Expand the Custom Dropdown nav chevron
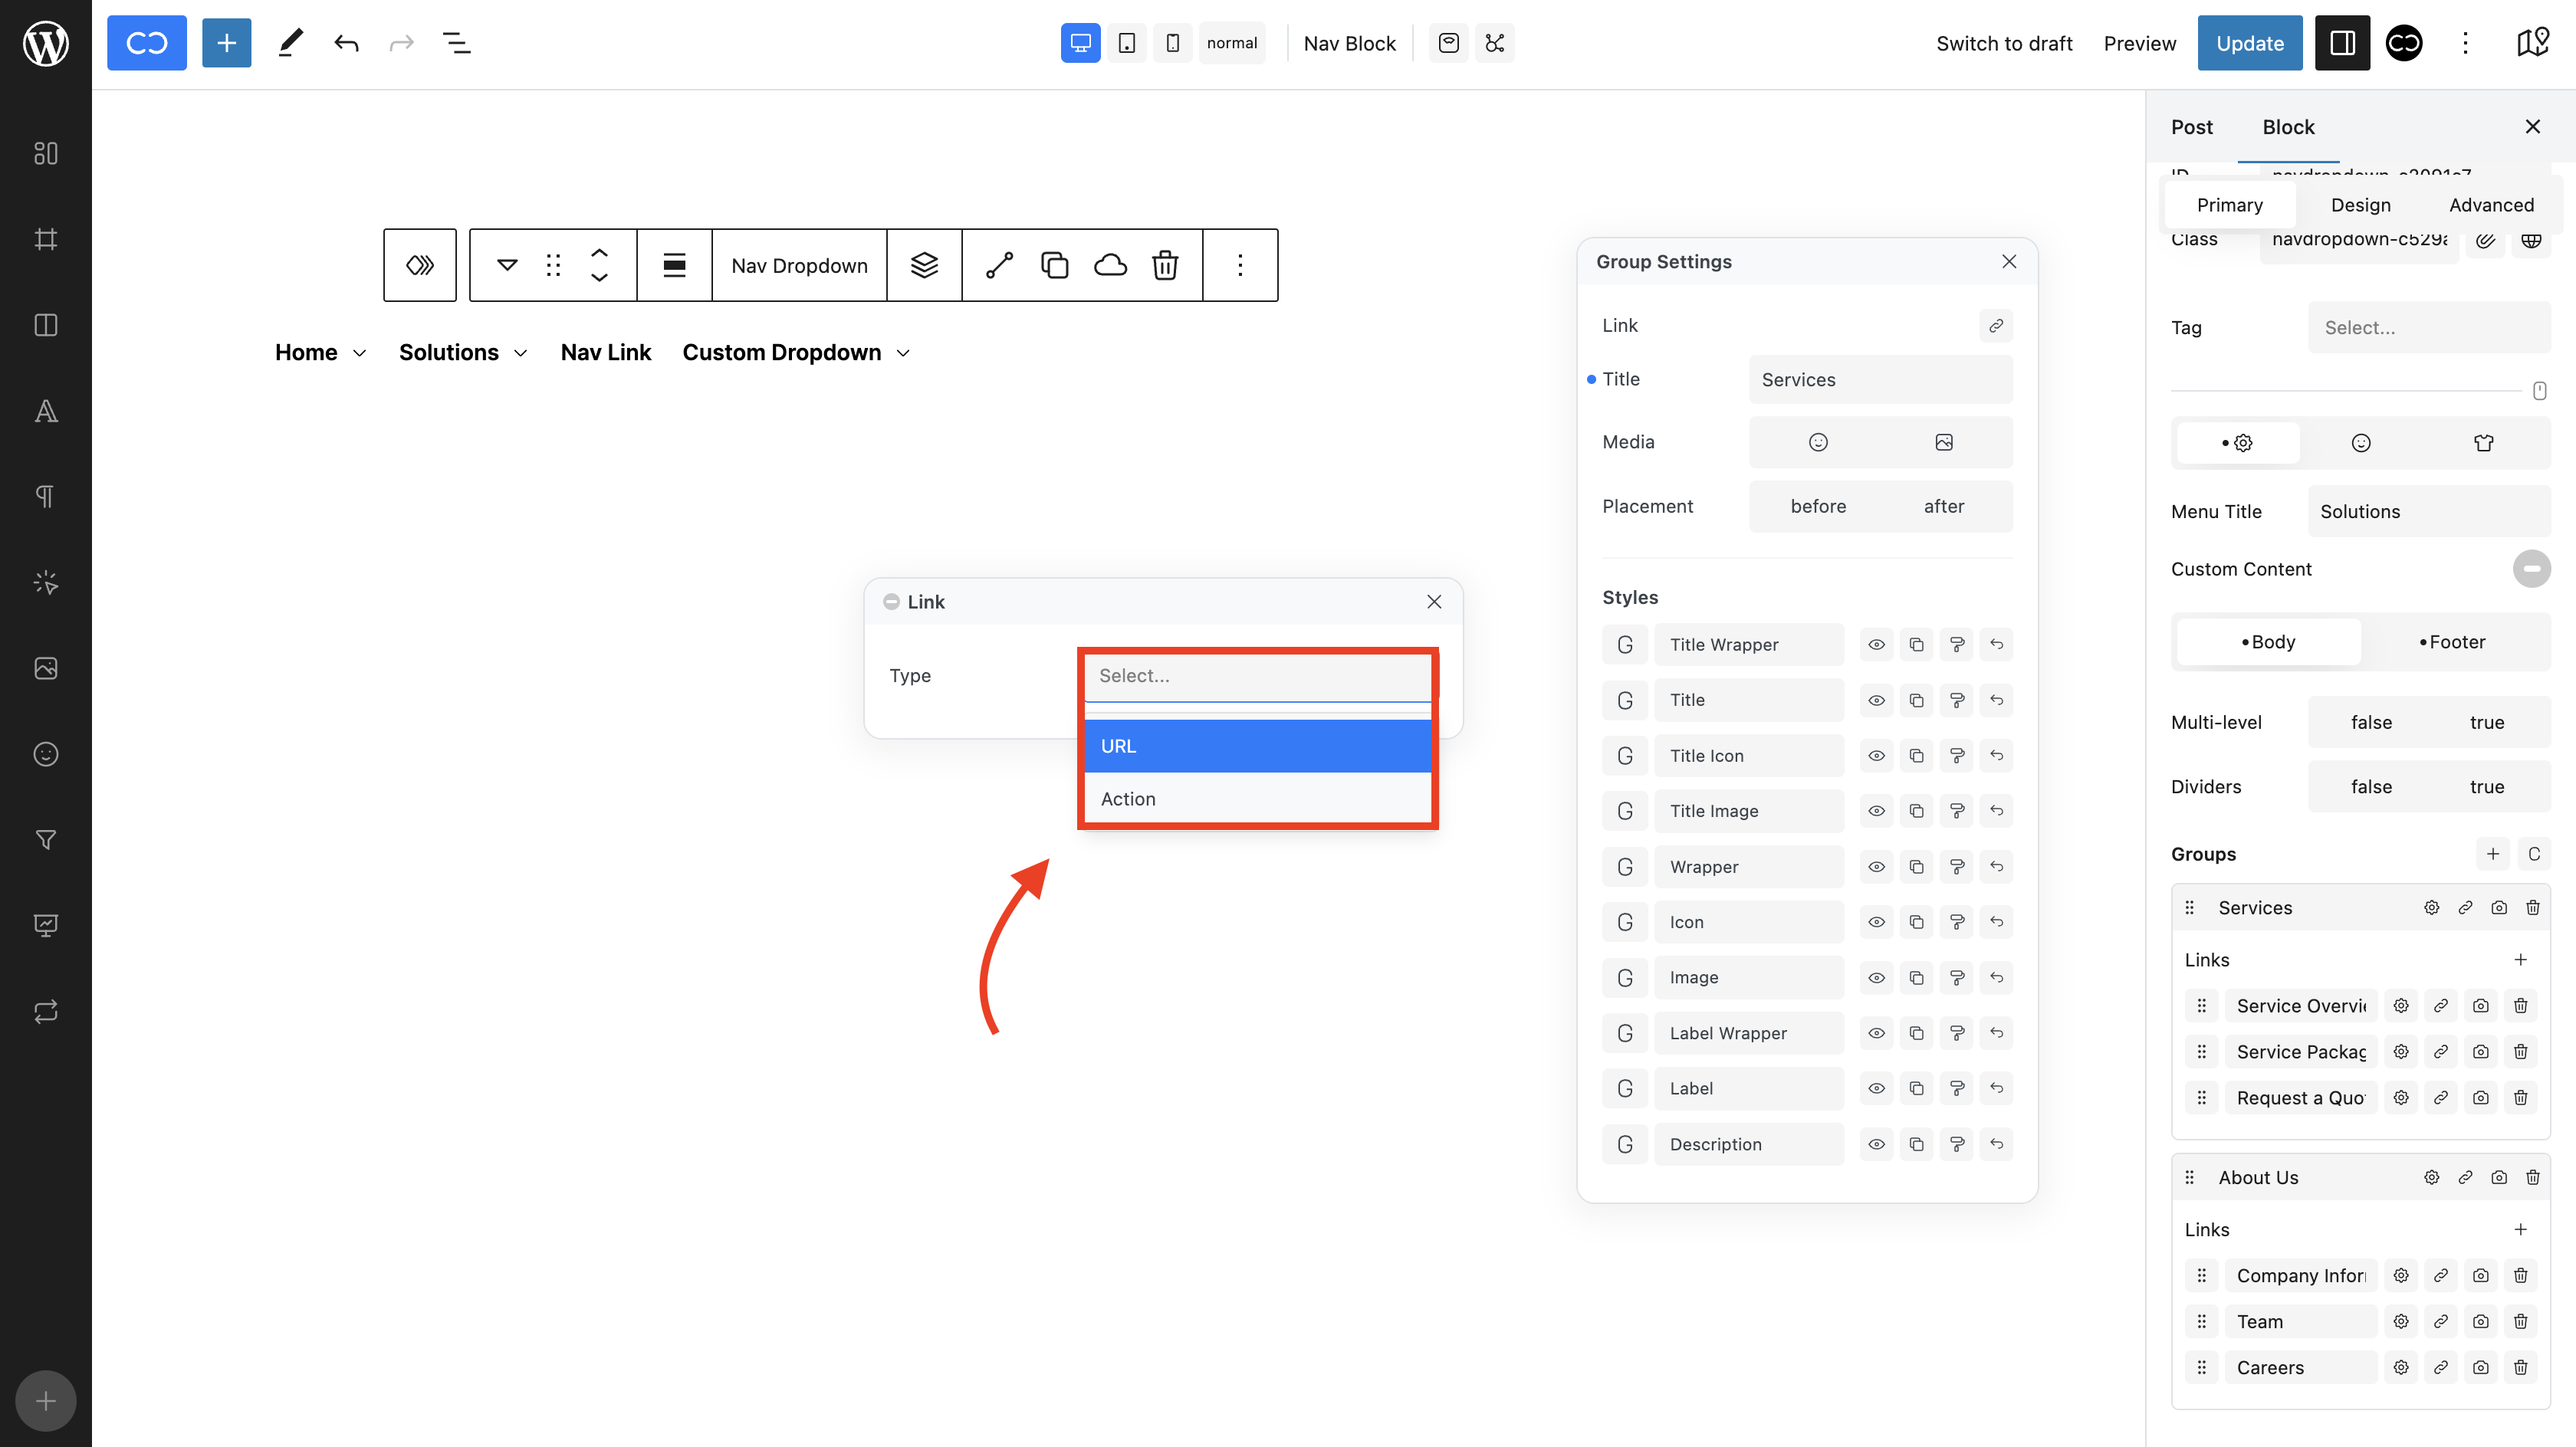The height and width of the screenshot is (1447, 2576). (x=903, y=353)
